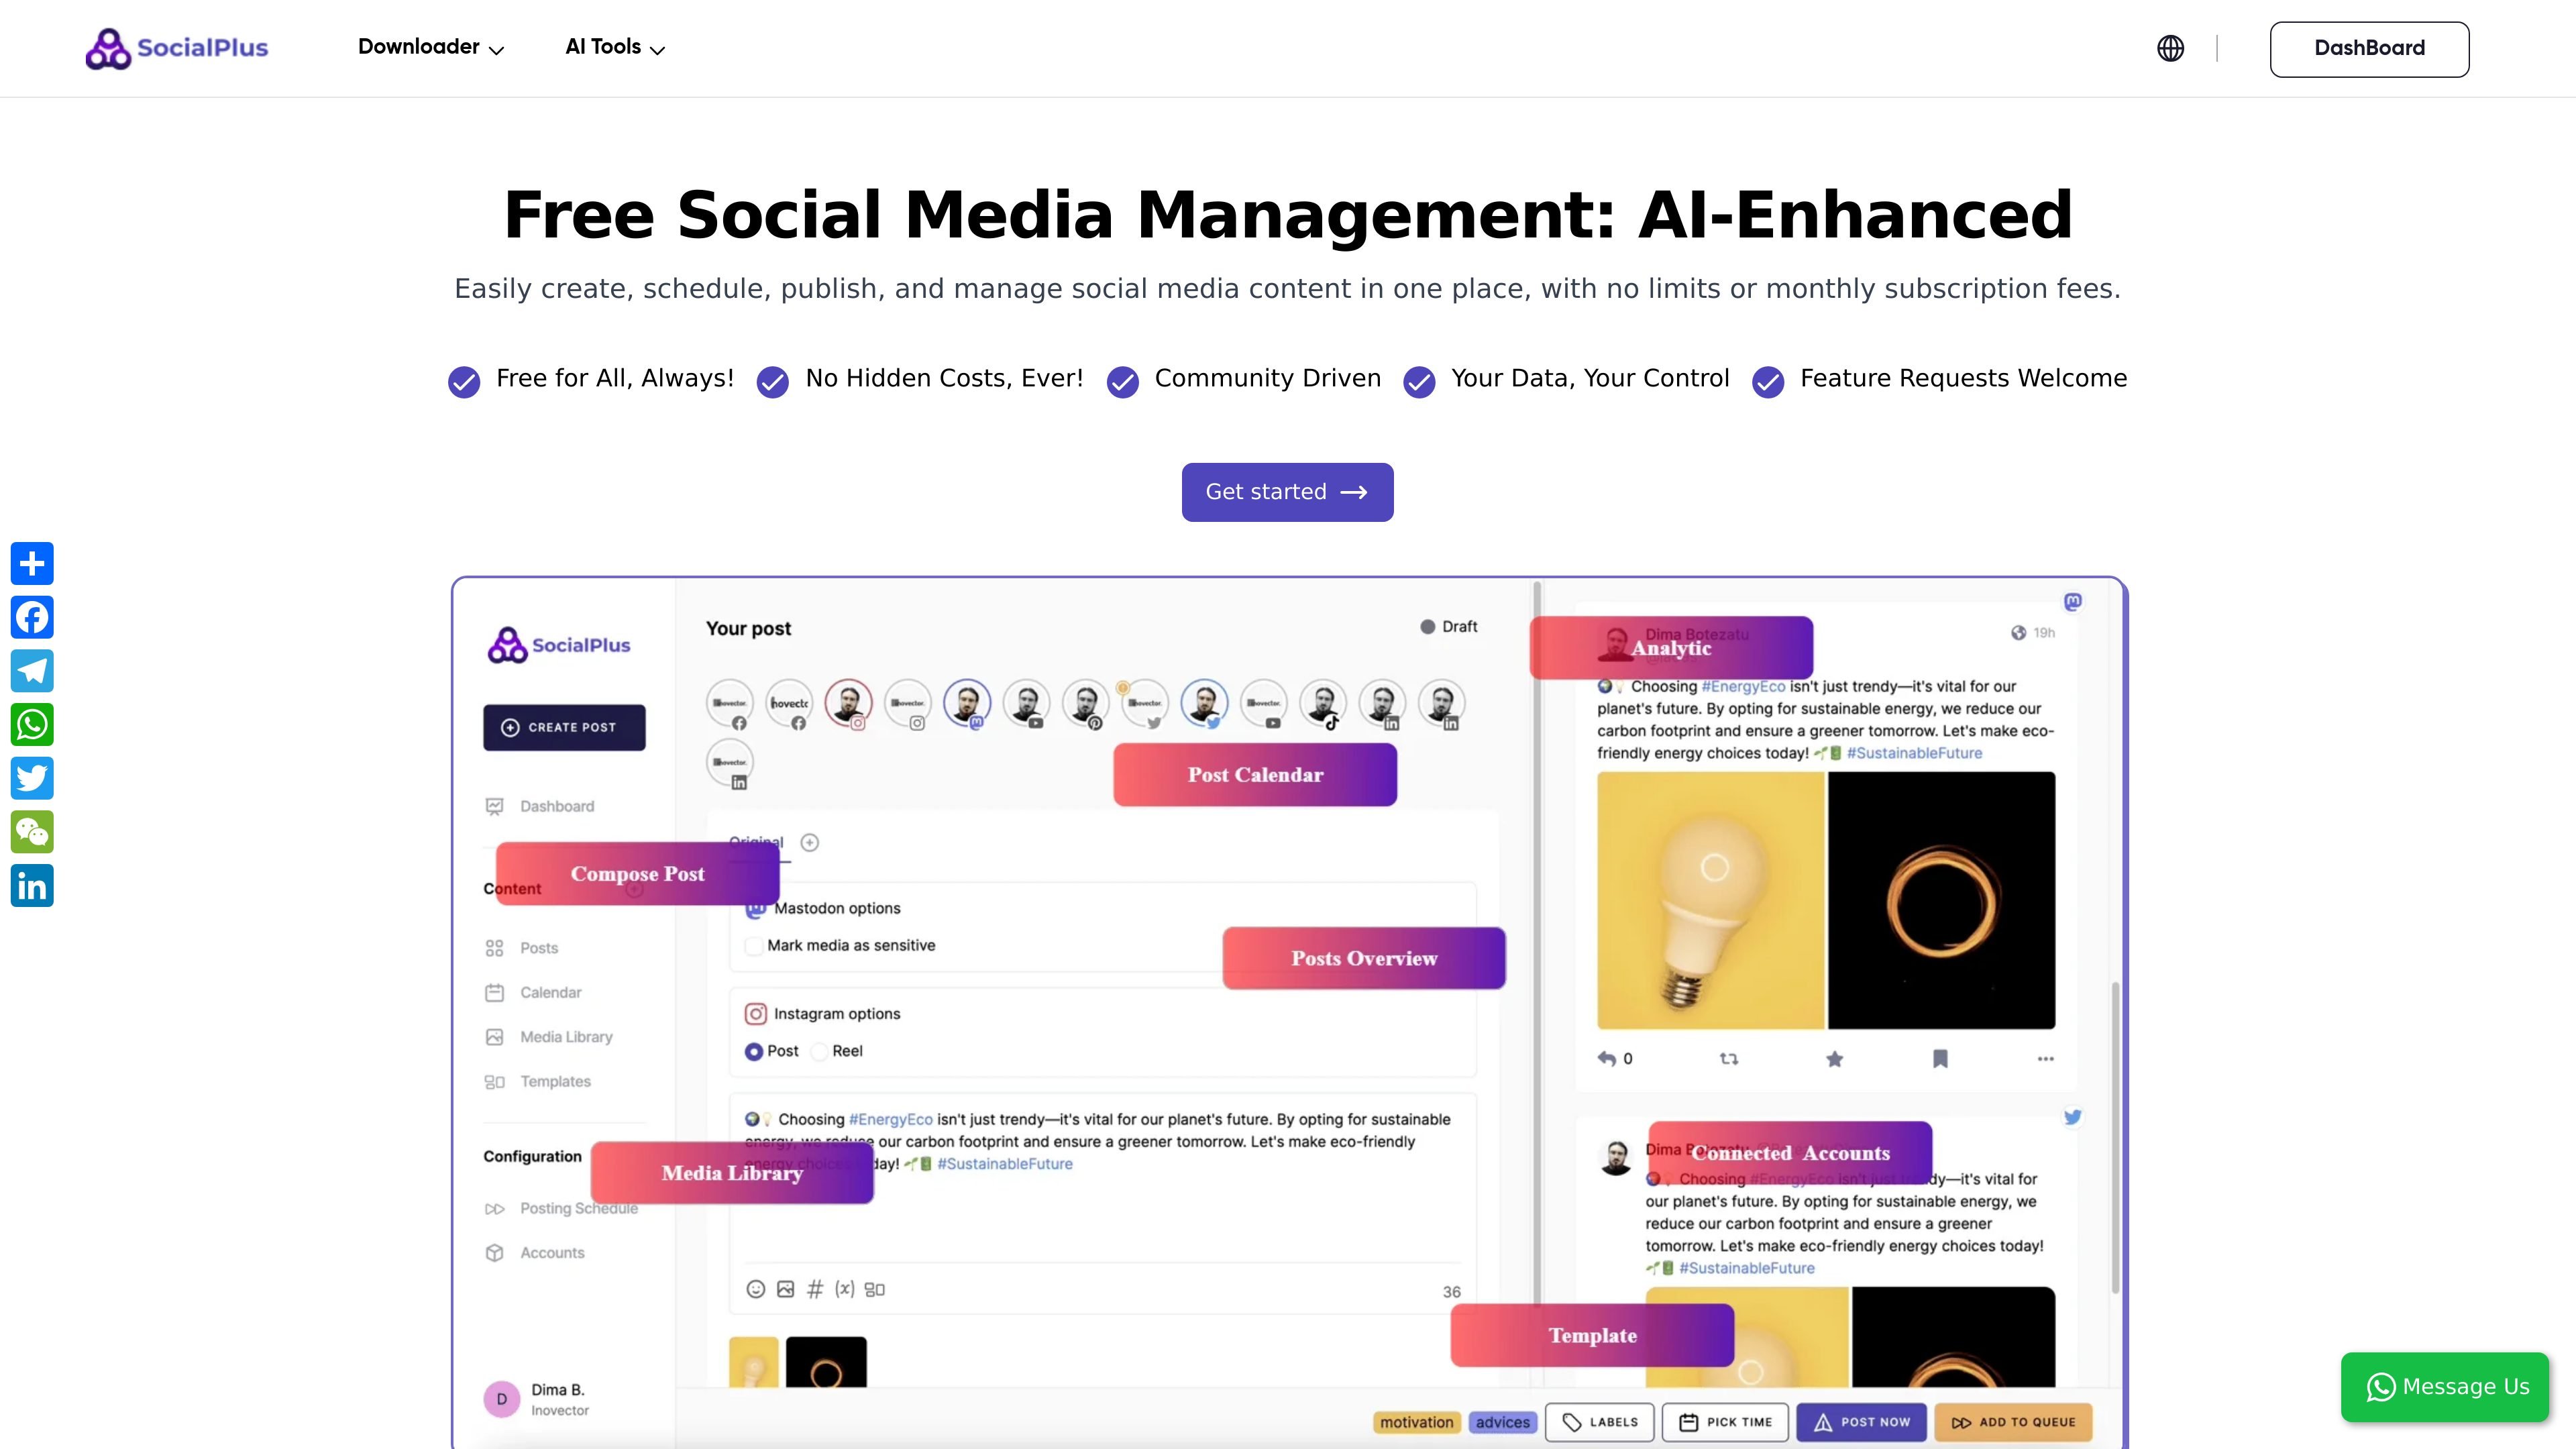Click the PICK TIME button
2576x1449 pixels.
click(1725, 1422)
